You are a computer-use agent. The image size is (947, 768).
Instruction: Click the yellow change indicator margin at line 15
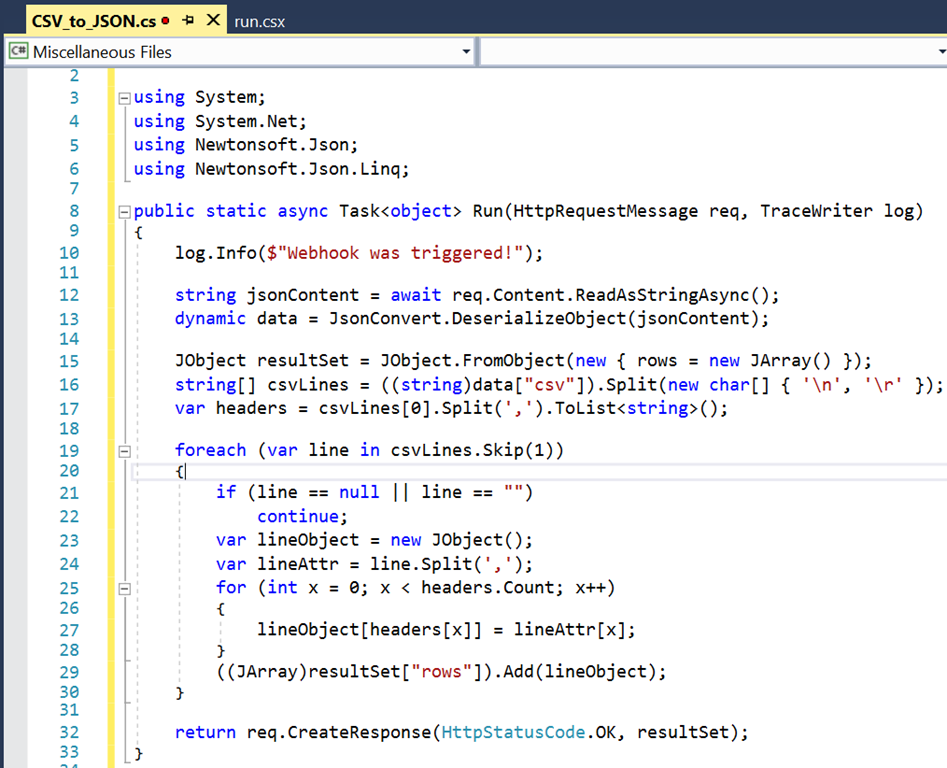click(x=112, y=361)
